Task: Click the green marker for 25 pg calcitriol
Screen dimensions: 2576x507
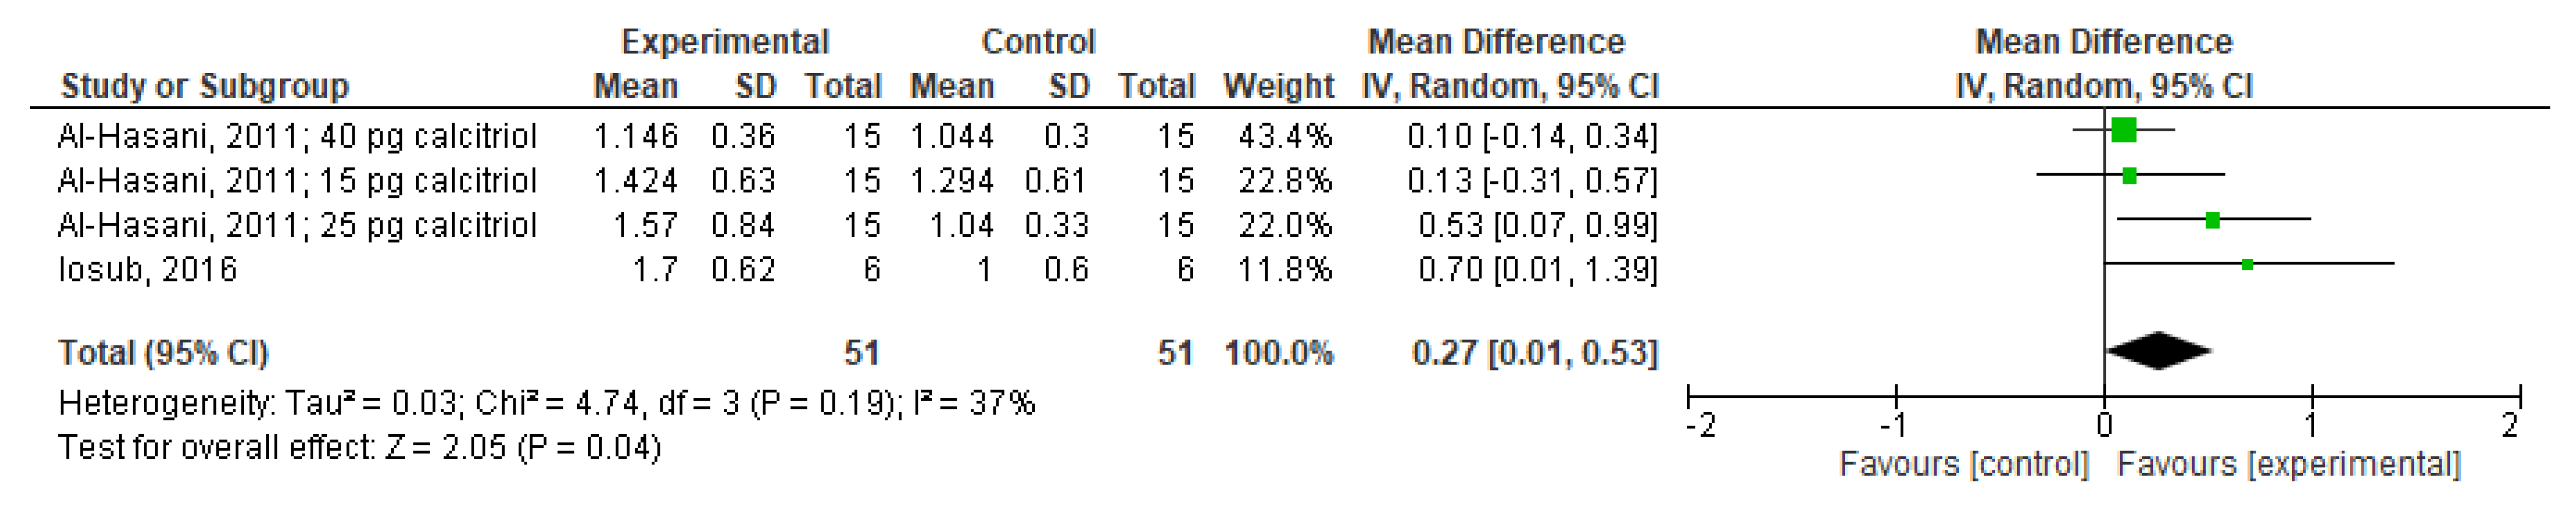Action: [2212, 220]
